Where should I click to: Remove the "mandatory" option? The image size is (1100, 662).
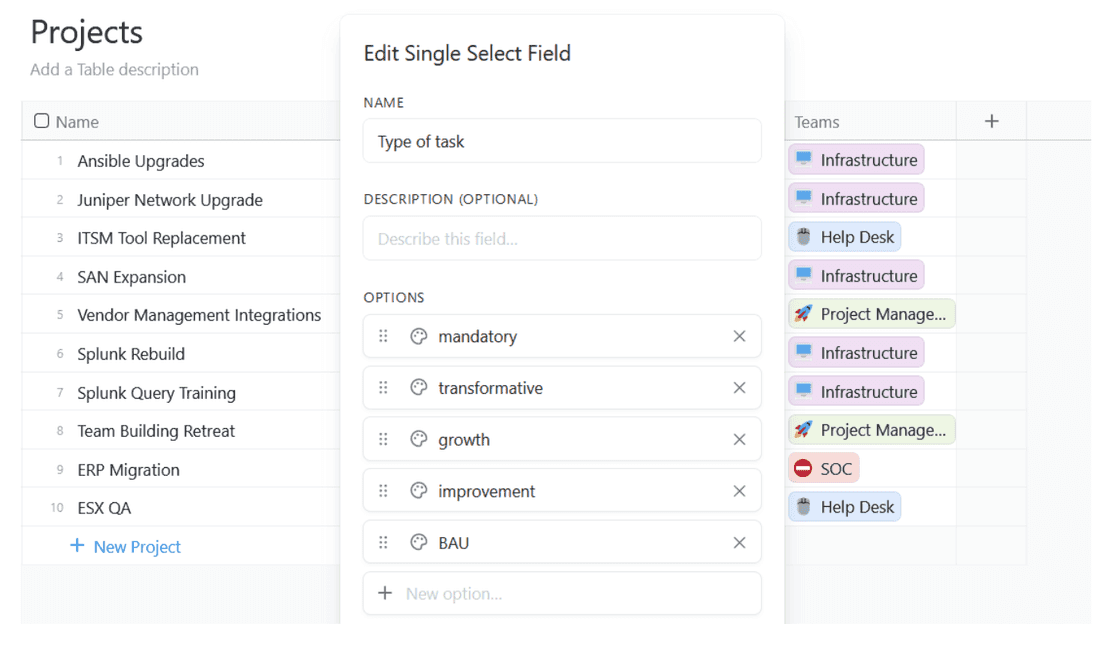pos(739,337)
